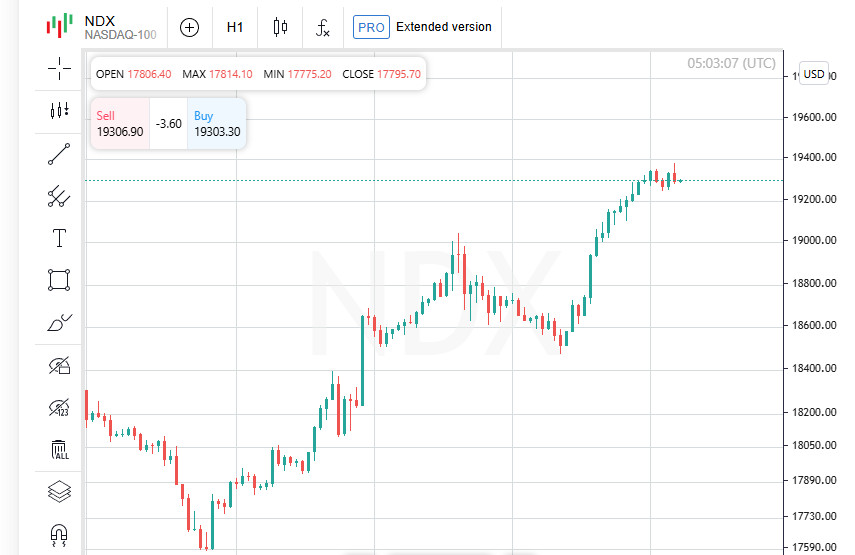Add a symbol with plus button

[x=189, y=27]
